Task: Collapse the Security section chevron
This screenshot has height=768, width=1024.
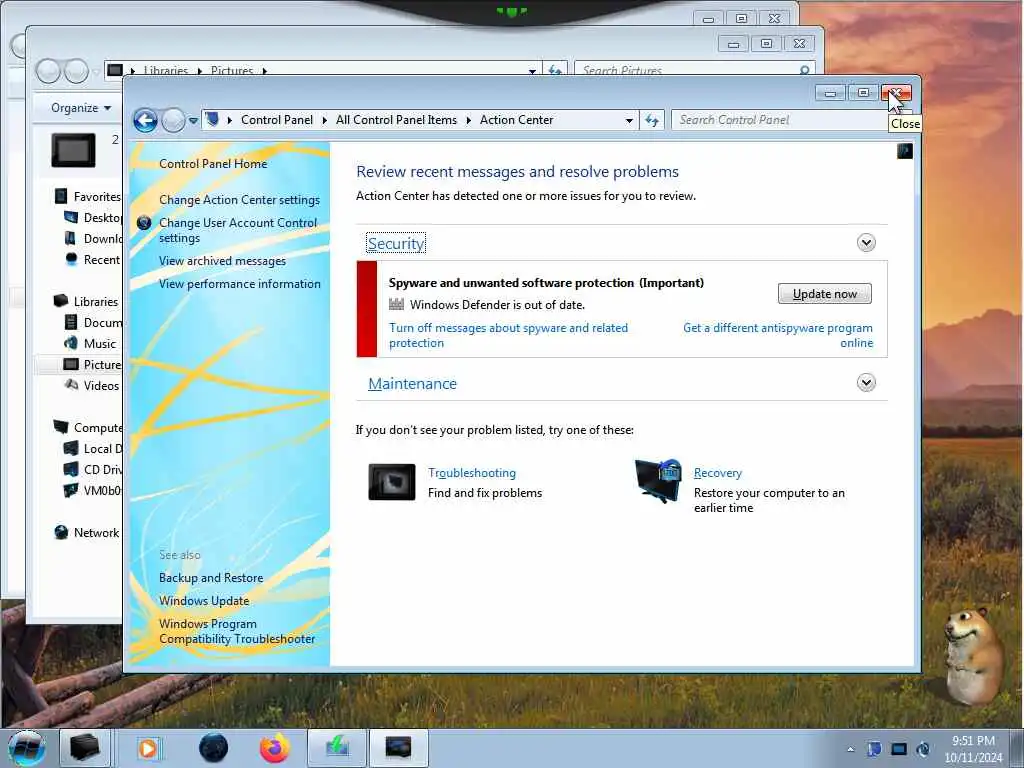Action: point(866,243)
